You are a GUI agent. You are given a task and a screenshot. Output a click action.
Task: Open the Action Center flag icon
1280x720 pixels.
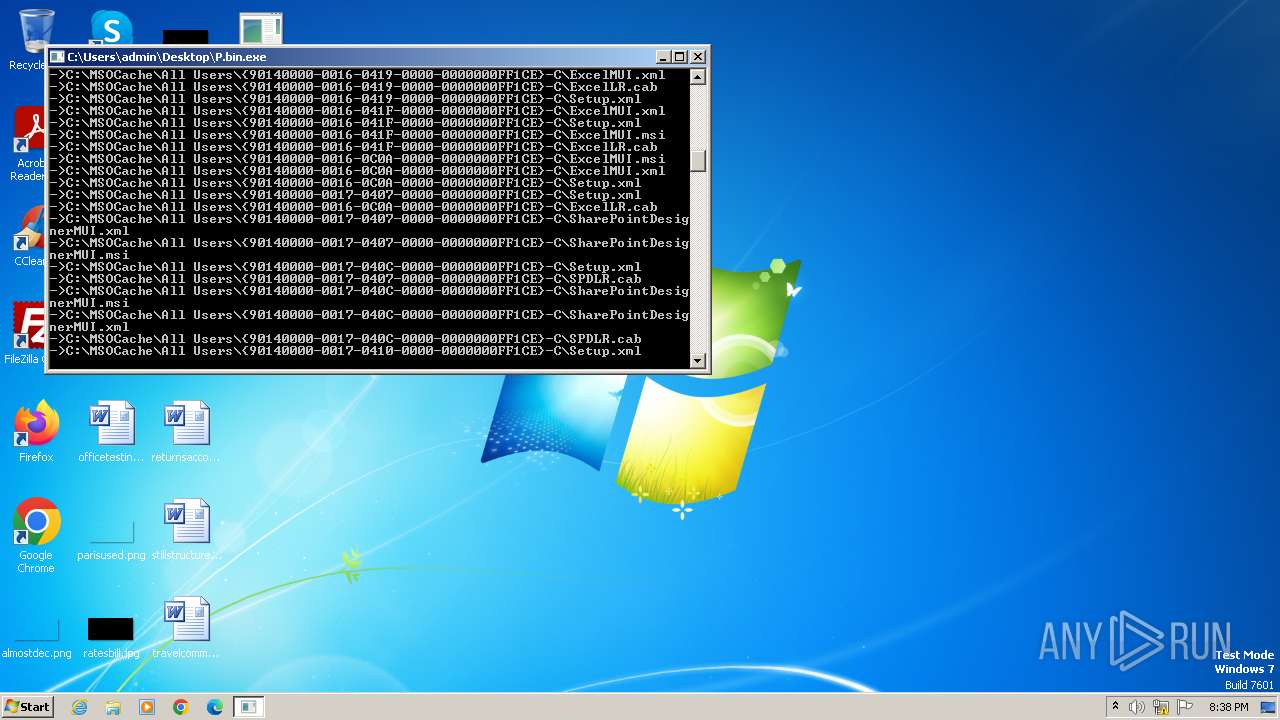point(1185,707)
